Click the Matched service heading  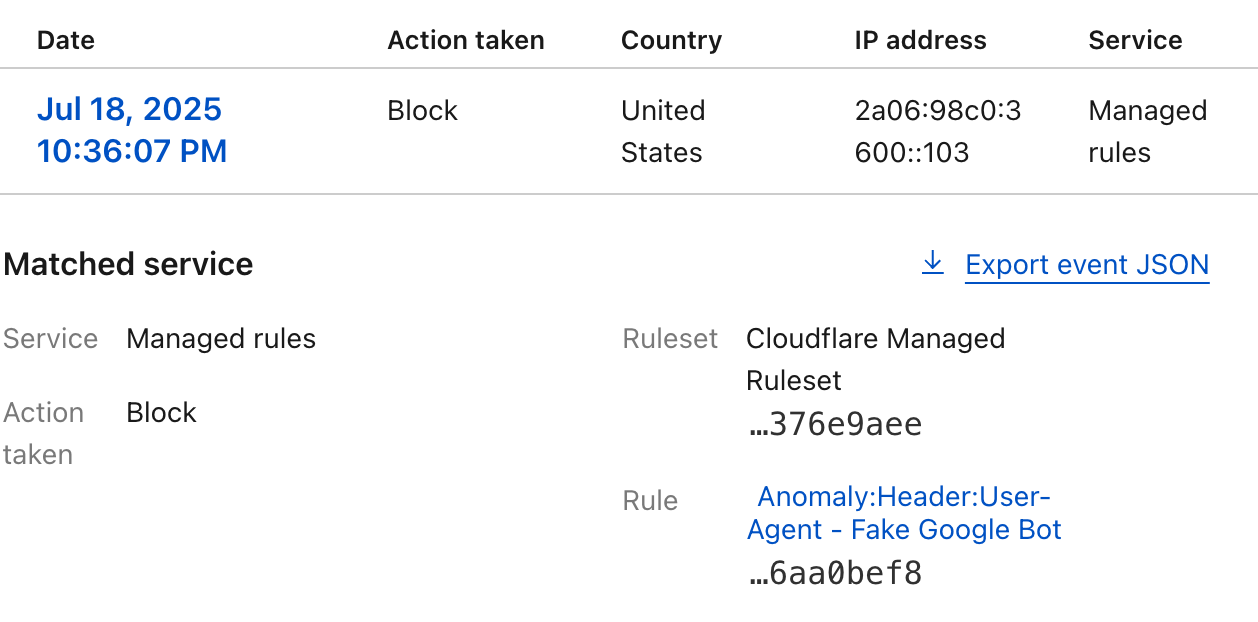[128, 264]
